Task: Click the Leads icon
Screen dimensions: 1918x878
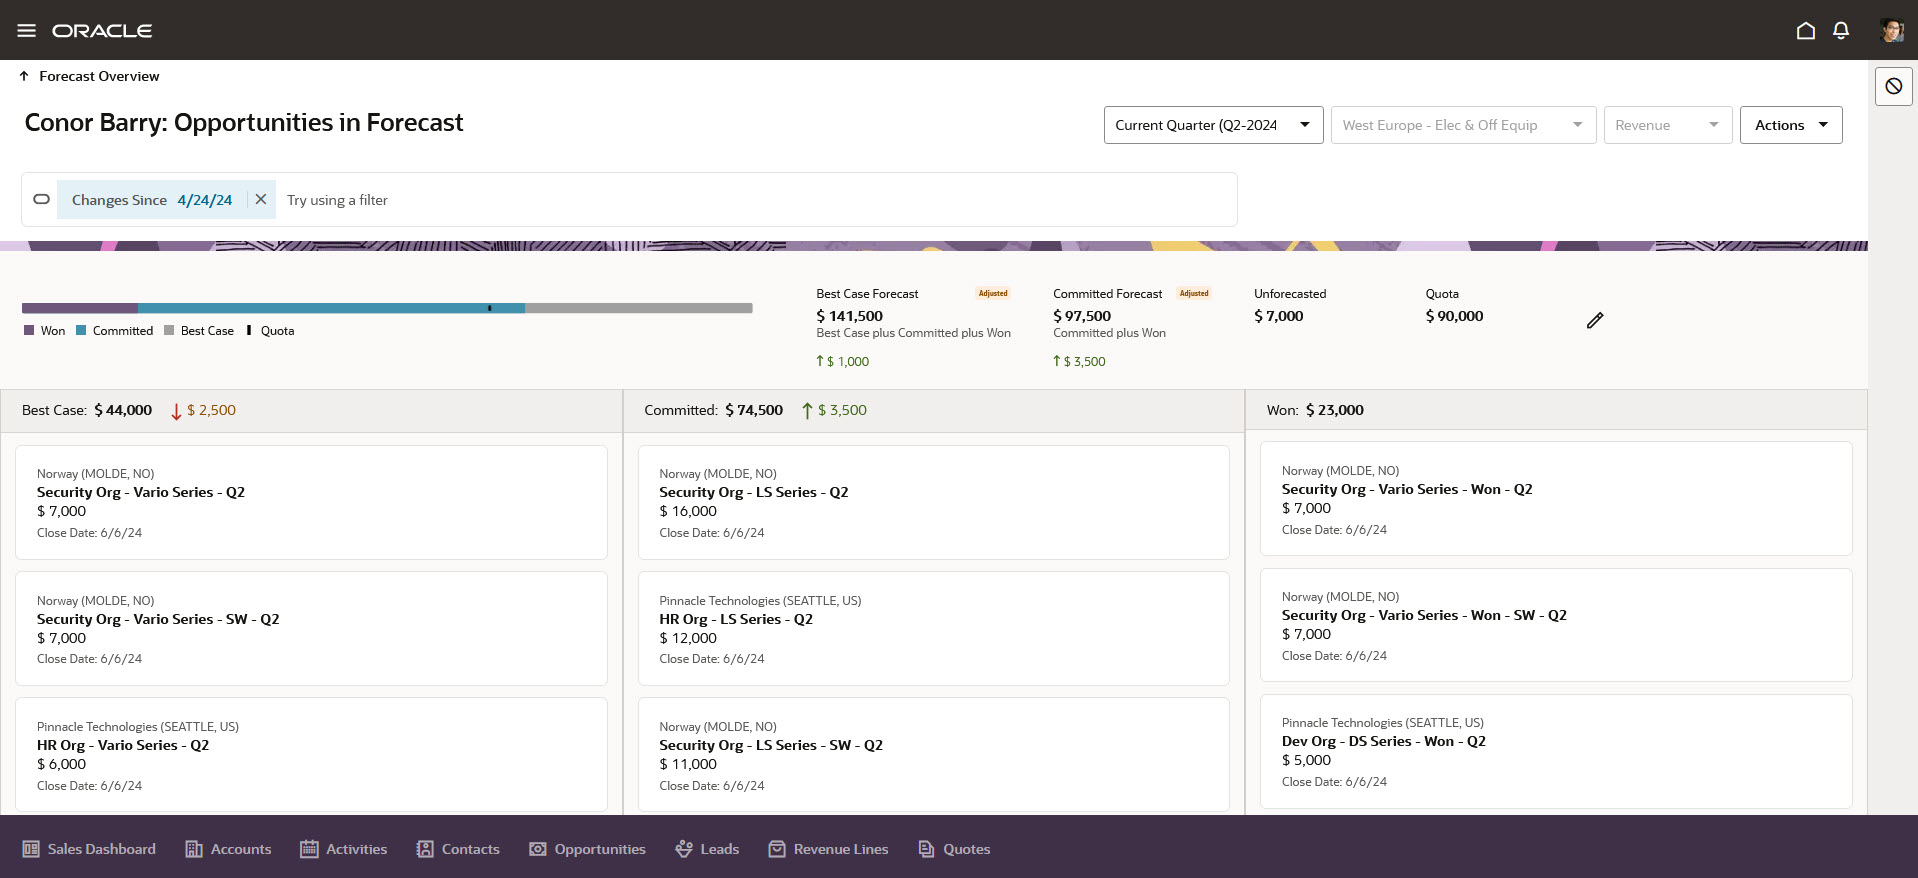Action: pos(684,849)
